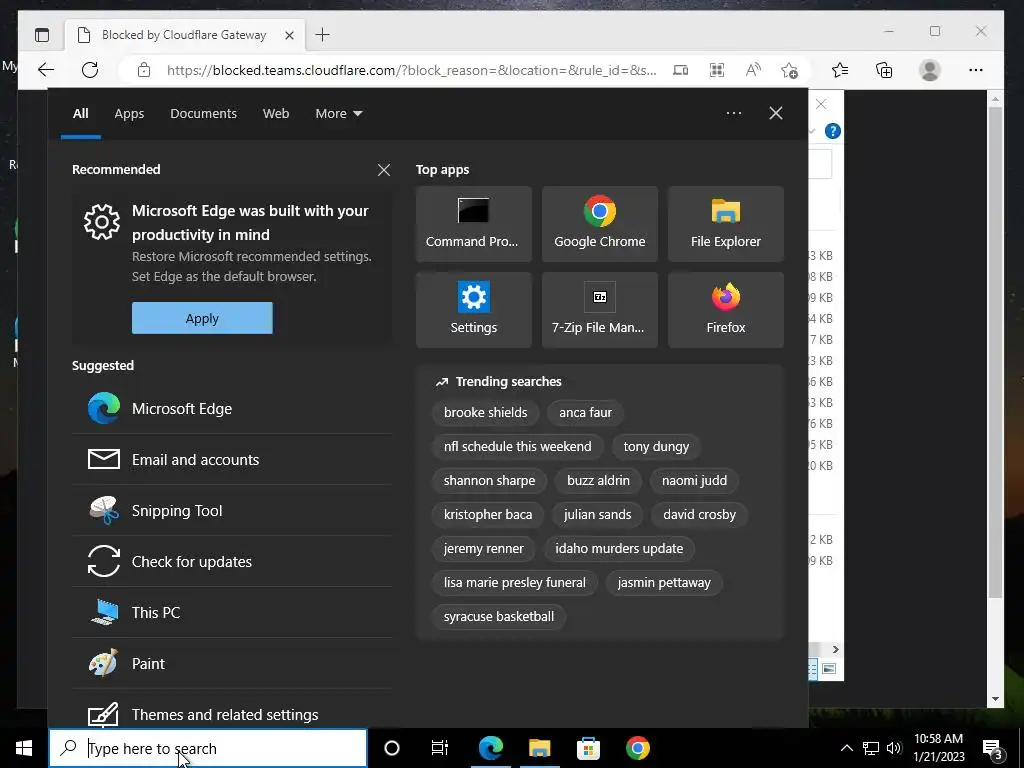The height and width of the screenshot is (768, 1024).
Task: Open Command Prompt from Top apps
Action: [x=473, y=224]
